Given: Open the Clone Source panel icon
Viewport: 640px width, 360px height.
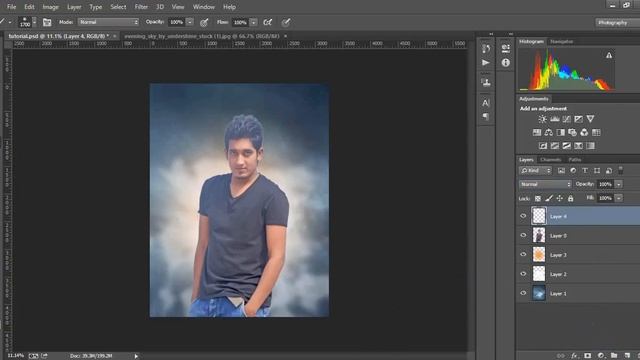Looking at the screenshot, I should [485, 82].
